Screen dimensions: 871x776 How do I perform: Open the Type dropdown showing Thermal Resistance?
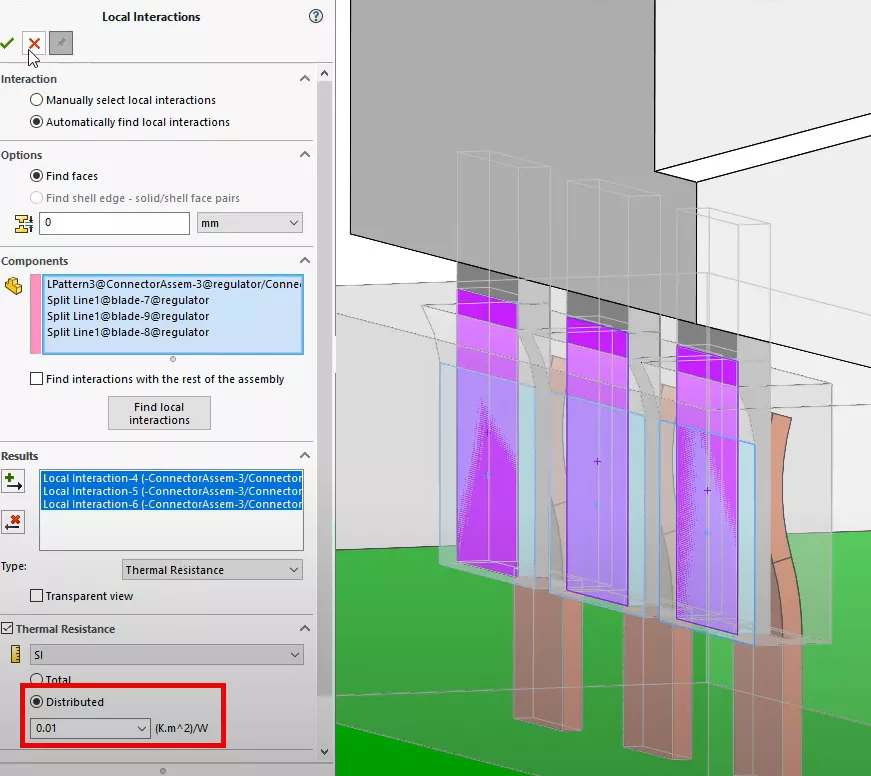pos(211,568)
